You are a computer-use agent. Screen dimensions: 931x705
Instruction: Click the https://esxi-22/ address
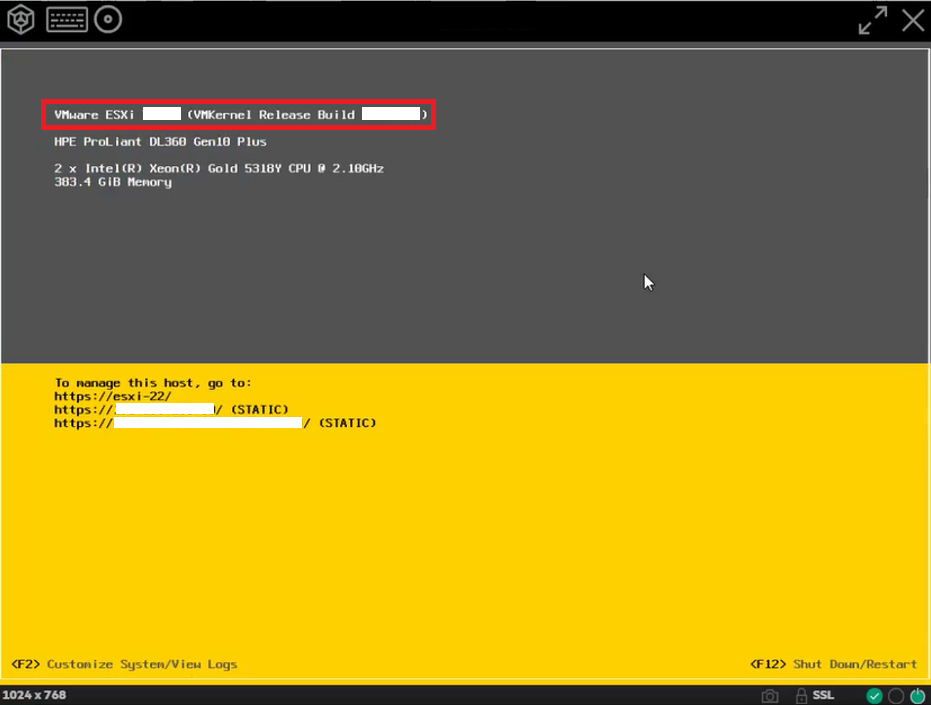tap(113, 396)
